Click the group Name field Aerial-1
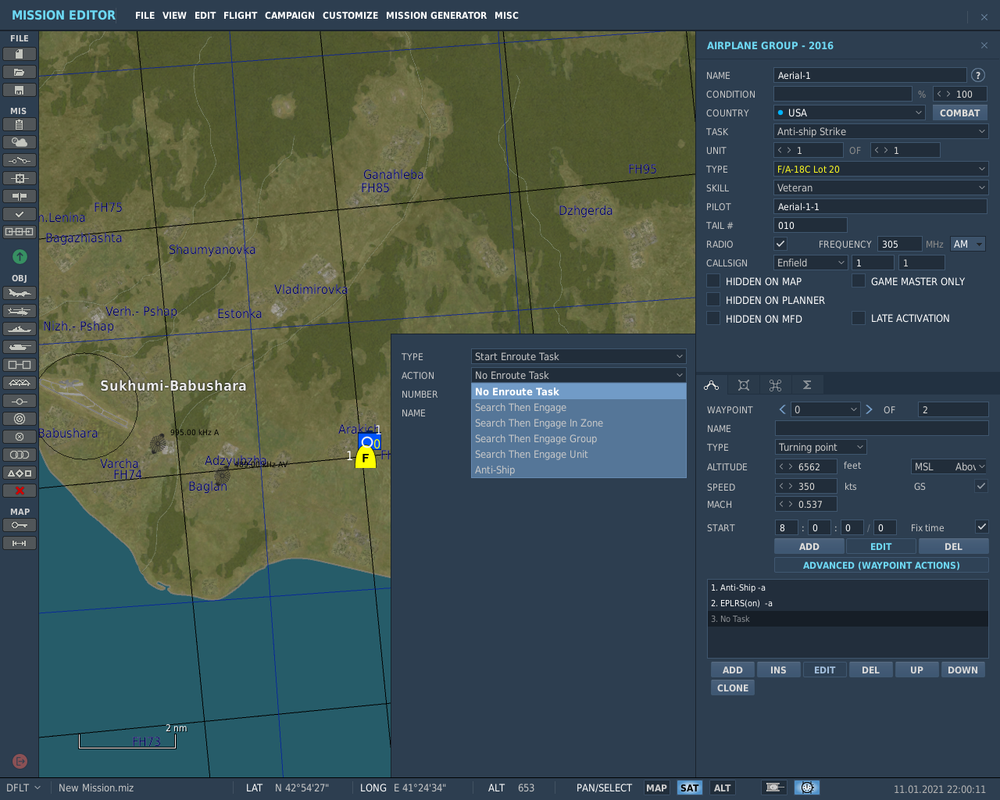The image size is (1000, 800). [x=869, y=75]
